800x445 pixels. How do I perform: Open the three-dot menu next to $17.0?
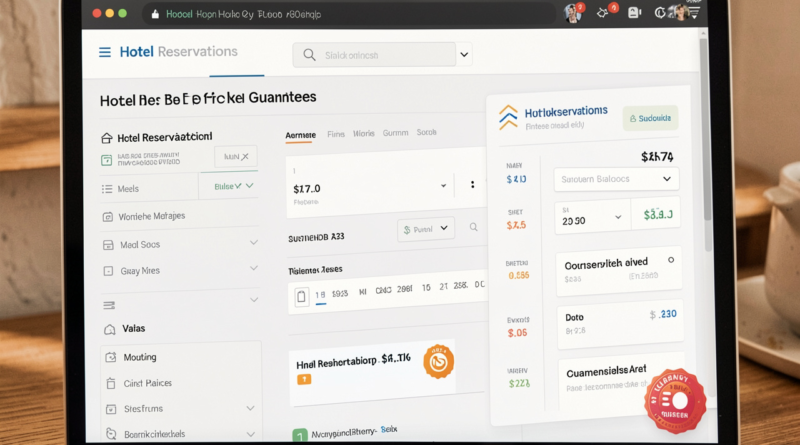point(471,185)
